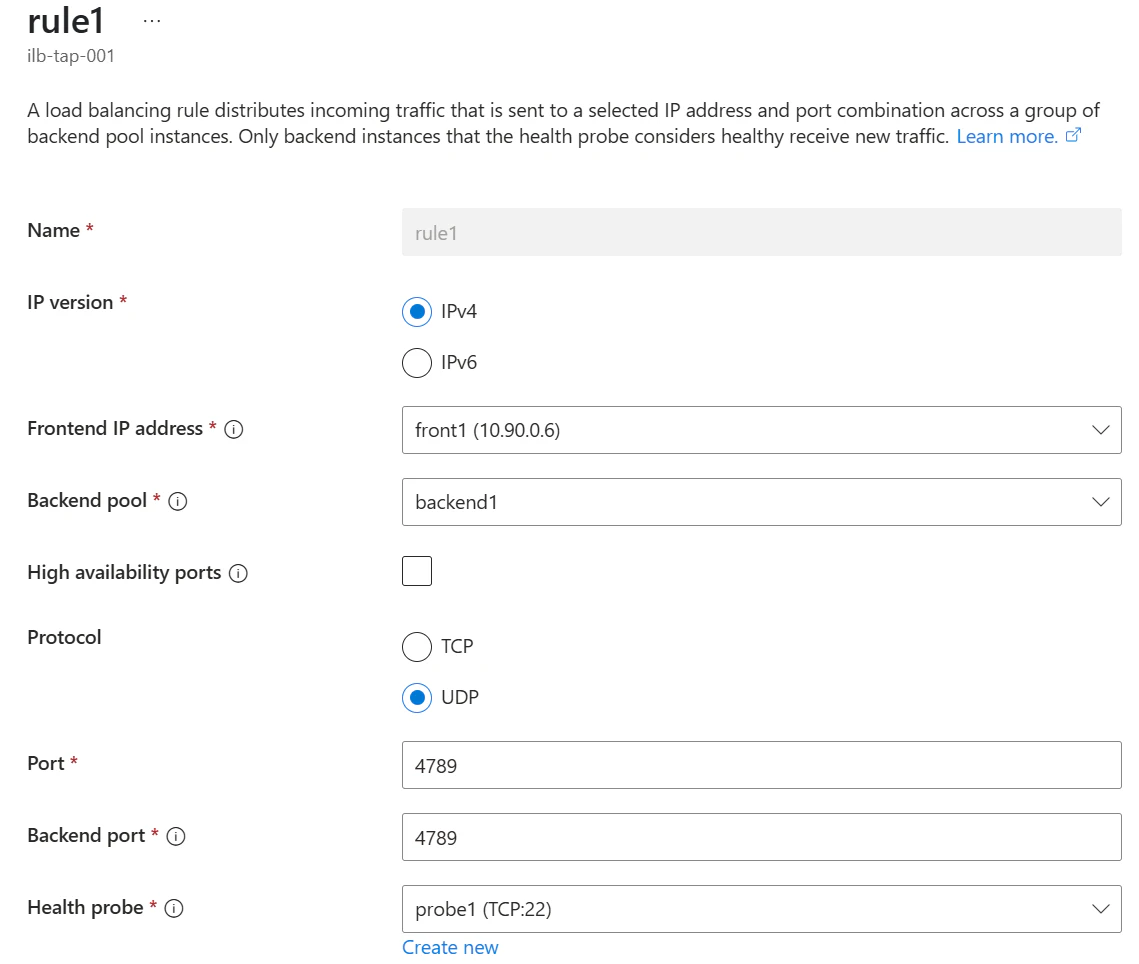1139x964 pixels.
Task: Expand the Backend pool dropdown showing backend1
Action: (x=761, y=502)
